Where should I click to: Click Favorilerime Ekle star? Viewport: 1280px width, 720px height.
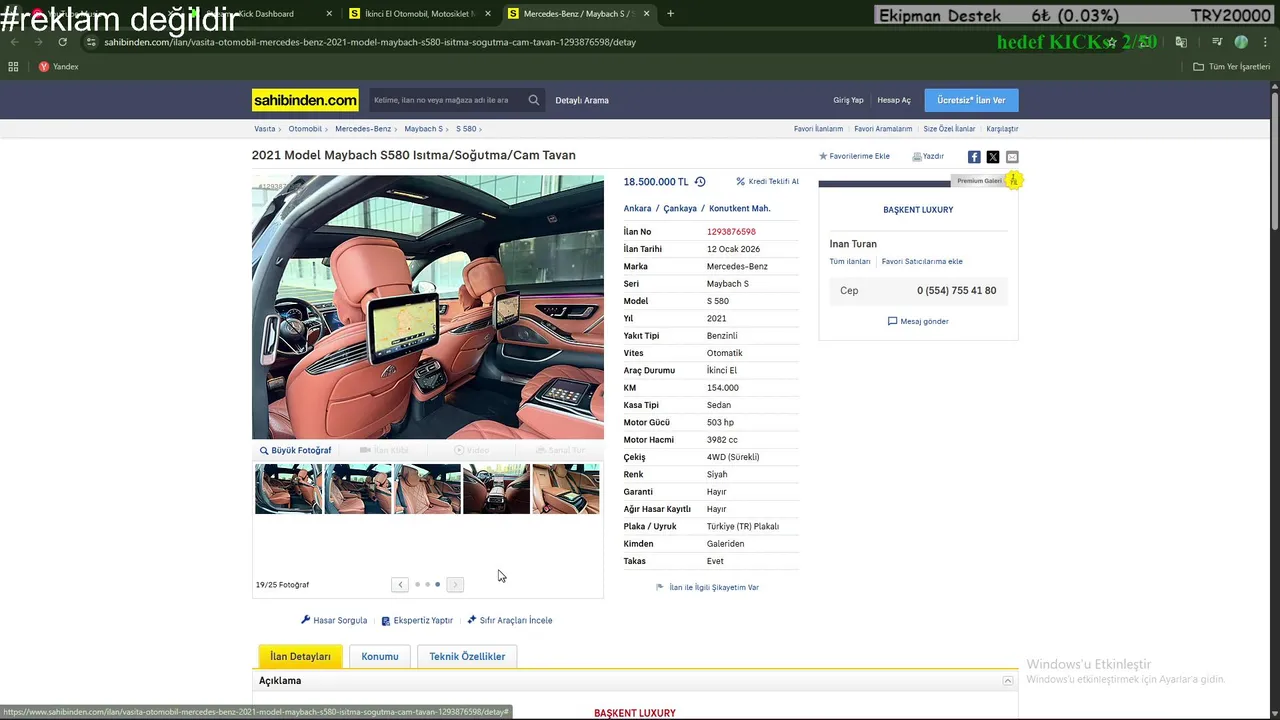click(823, 157)
